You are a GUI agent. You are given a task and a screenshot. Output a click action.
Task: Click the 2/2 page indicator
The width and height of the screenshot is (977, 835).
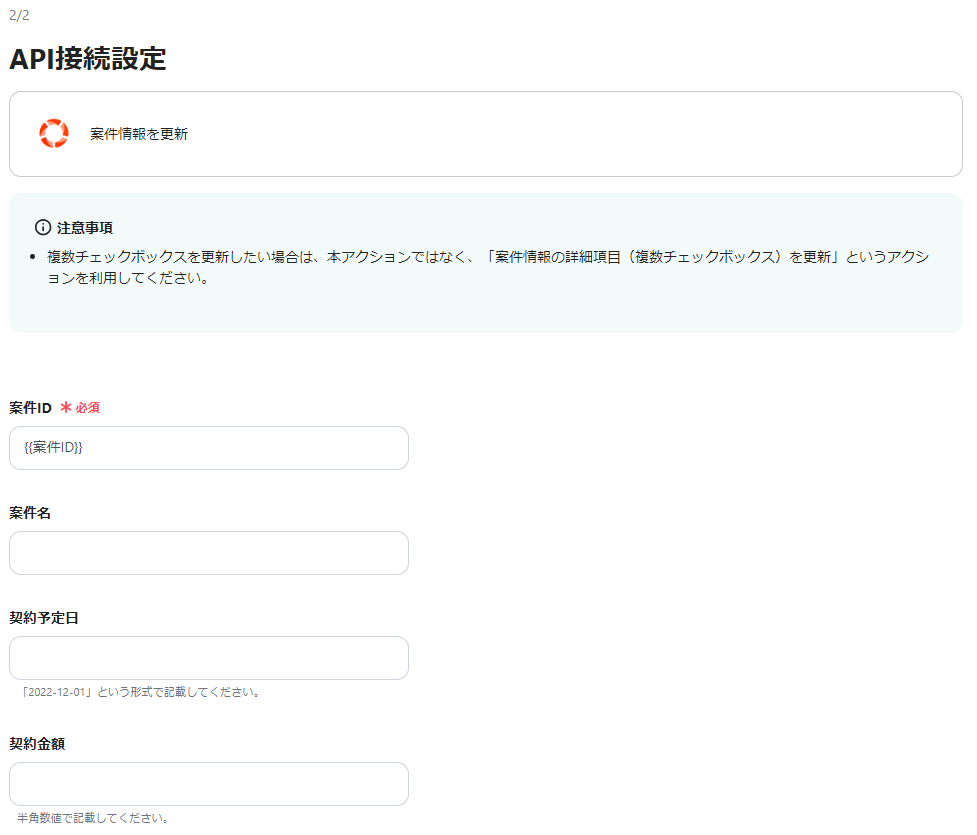19,16
